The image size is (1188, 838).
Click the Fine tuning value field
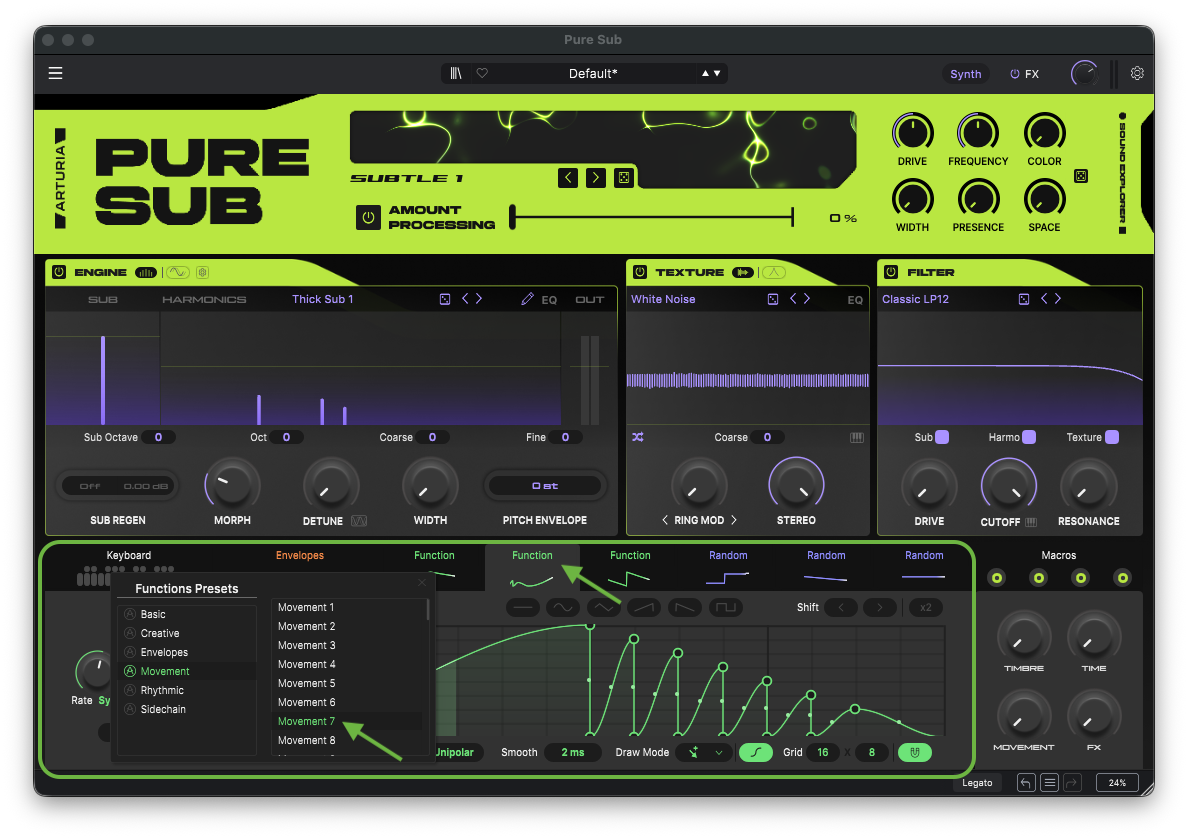click(565, 437)
